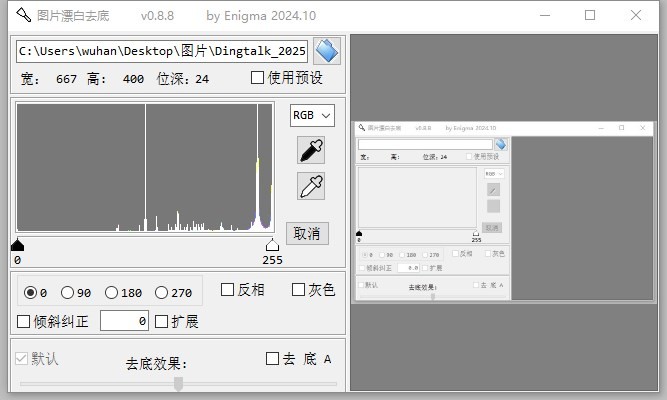Toggle the 反相 invert checkbox
Image resolution: width=667 pixels, height=400 pixels.
pos(228,290)
